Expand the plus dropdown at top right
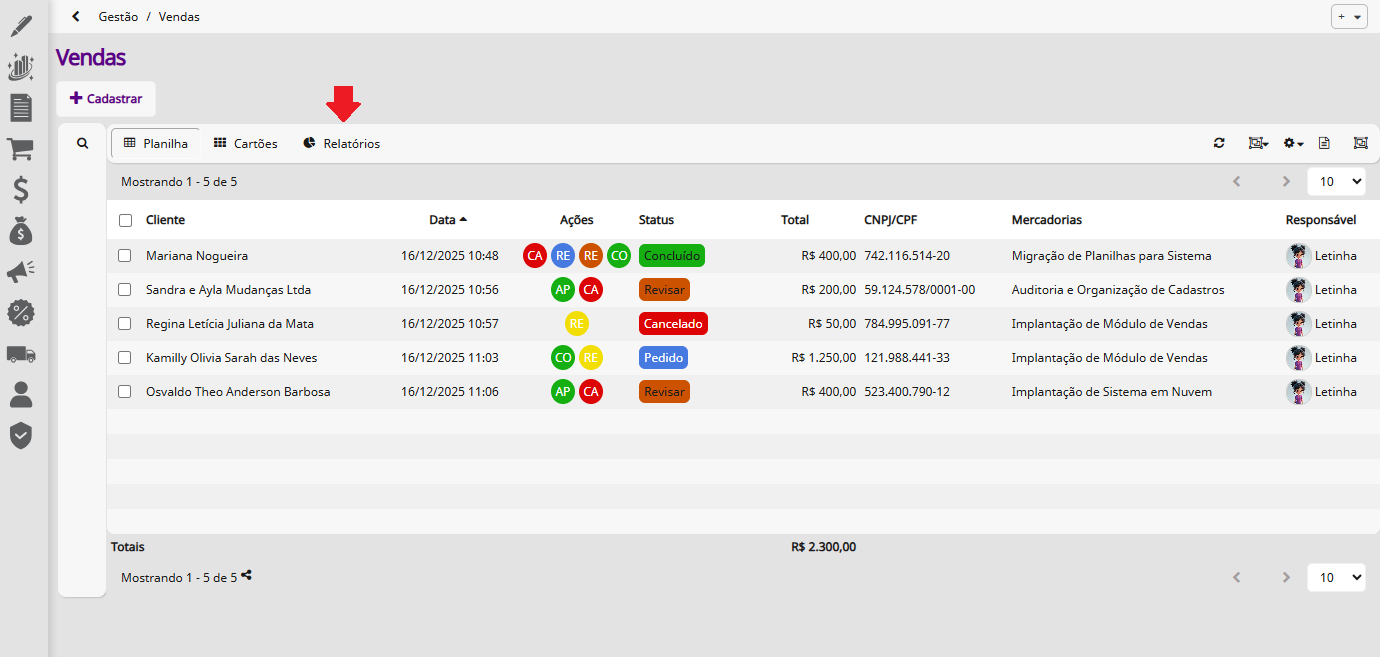 coord(1349,17)
